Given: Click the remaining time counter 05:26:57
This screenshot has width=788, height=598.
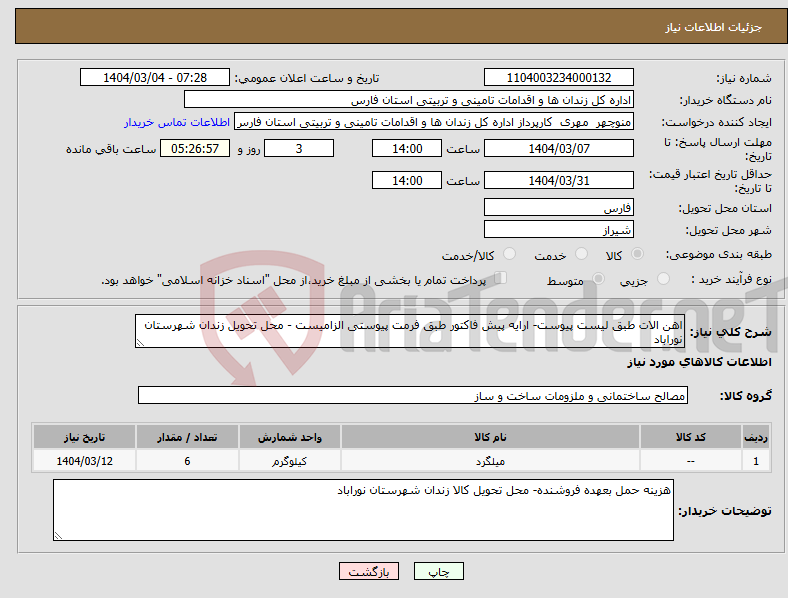Looking at the screenshot, I should [x=195, y=148].
